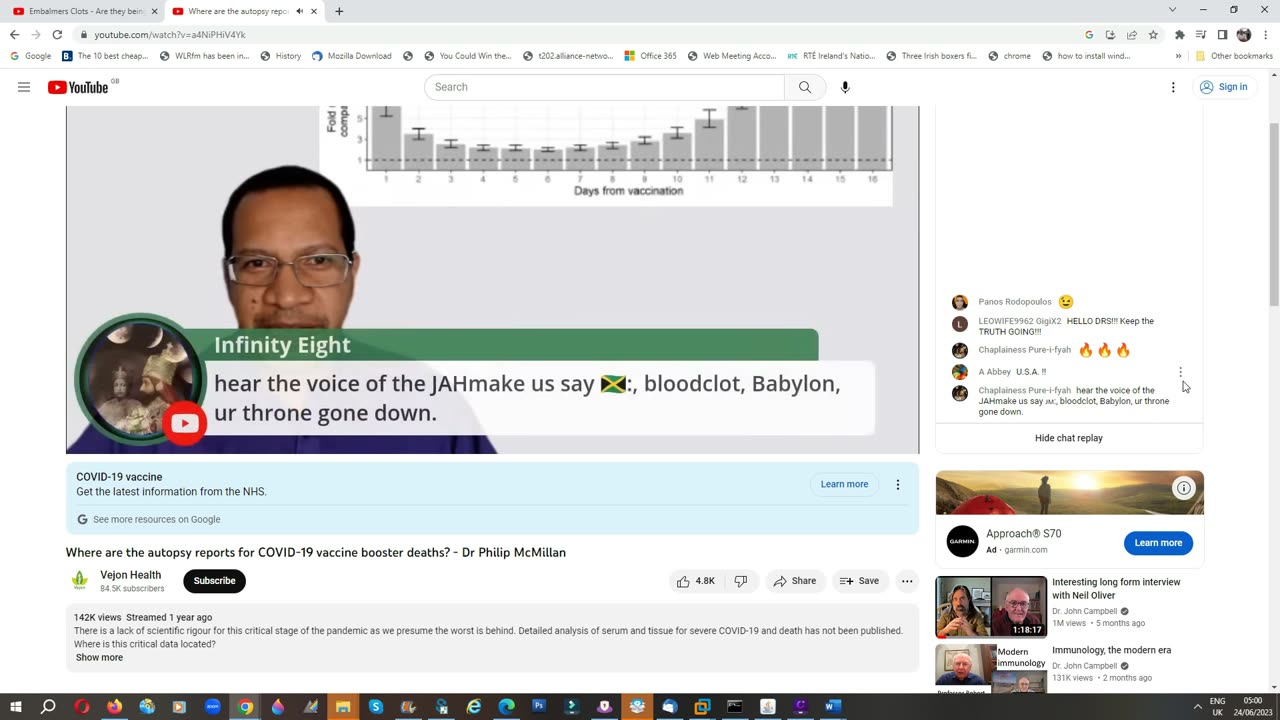
Task: Open taskbar clock showing 05:00
Action: (1252, 706)
